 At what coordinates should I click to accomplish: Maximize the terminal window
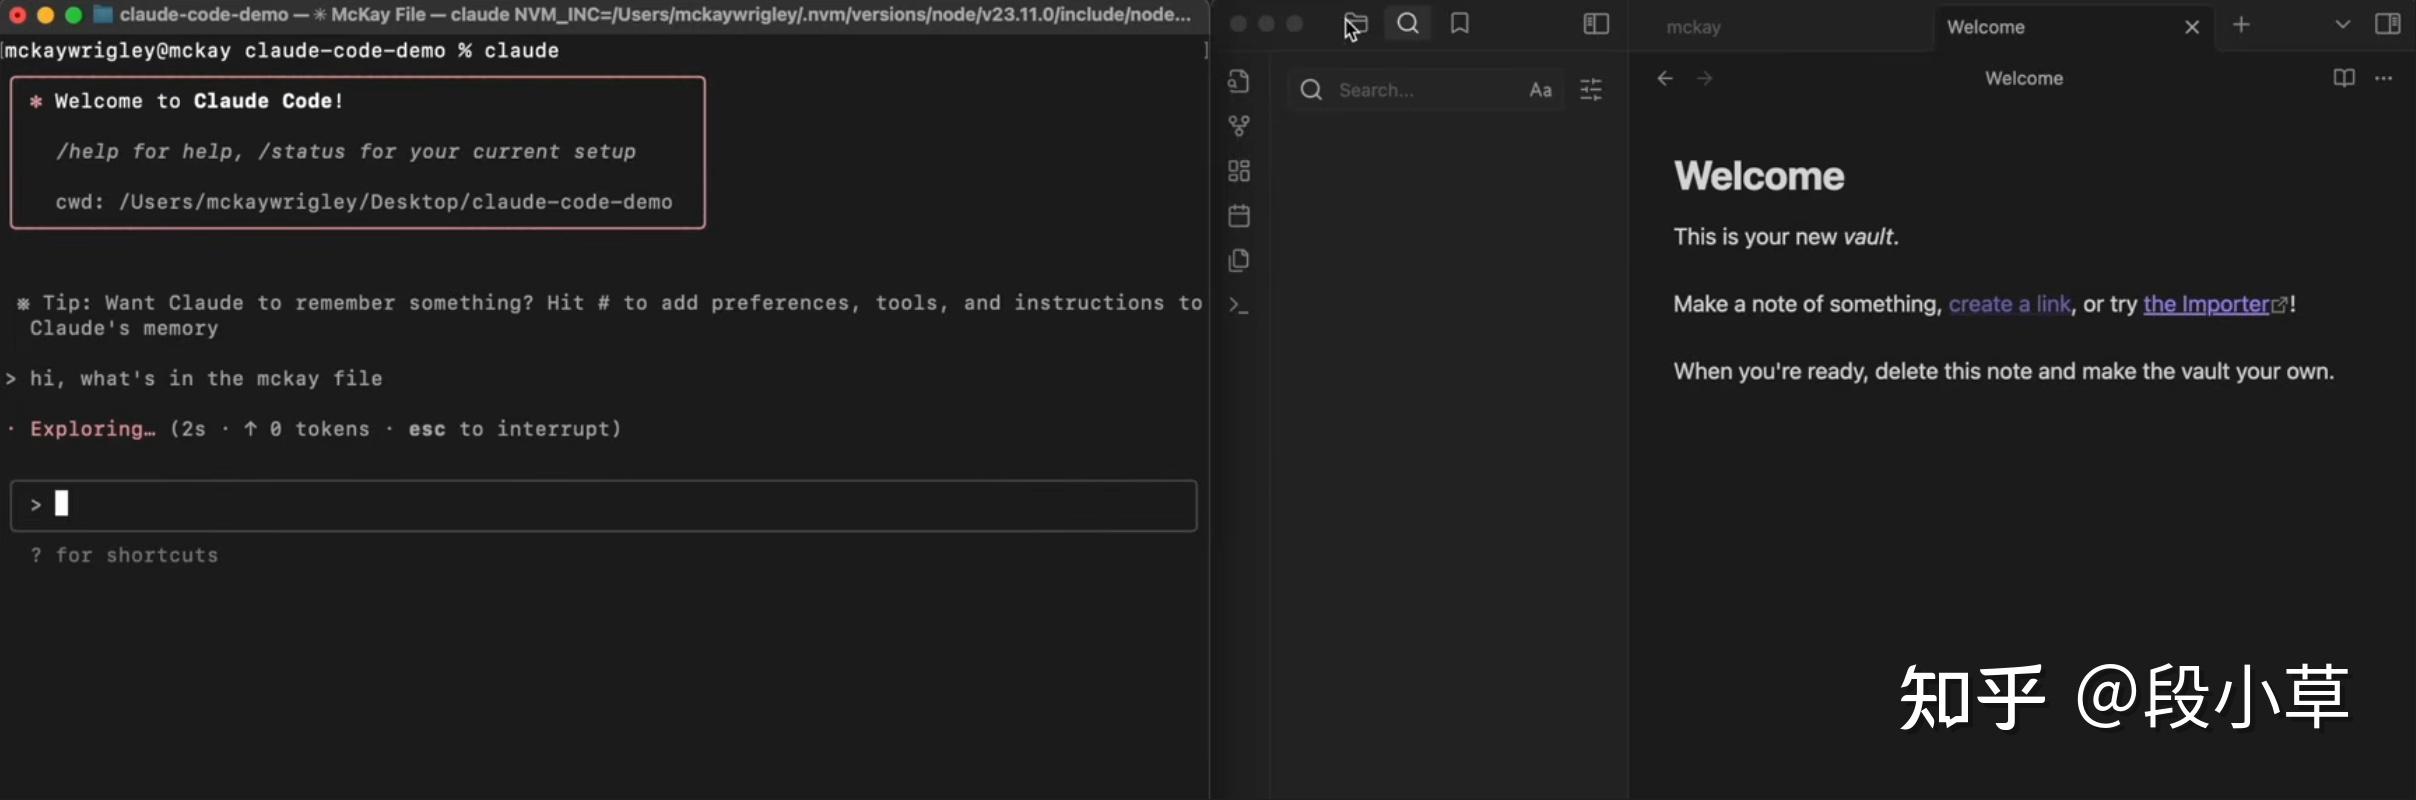73,15
